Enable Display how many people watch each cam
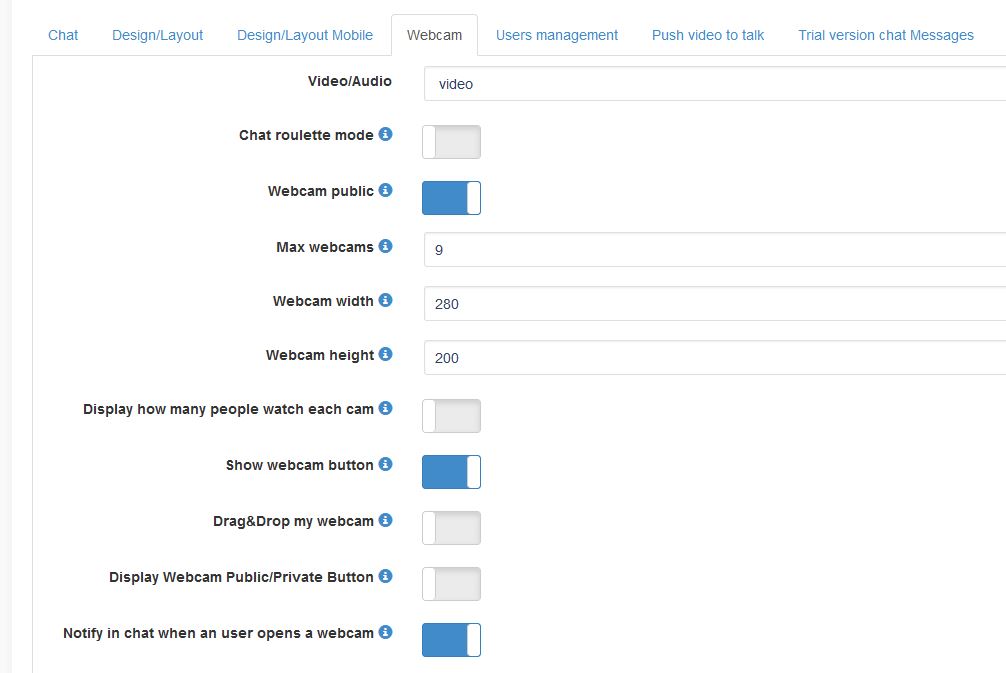The image size is (1006, 673). (x=451, y=416)
